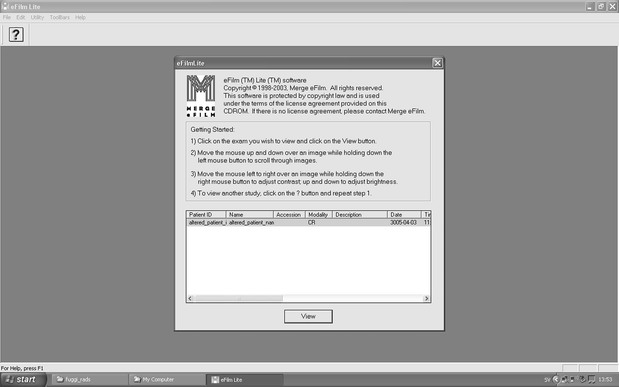Sort by Patient ID column header
The height and width of the screenshot is (387, 619).
click(x=206, y=214)
